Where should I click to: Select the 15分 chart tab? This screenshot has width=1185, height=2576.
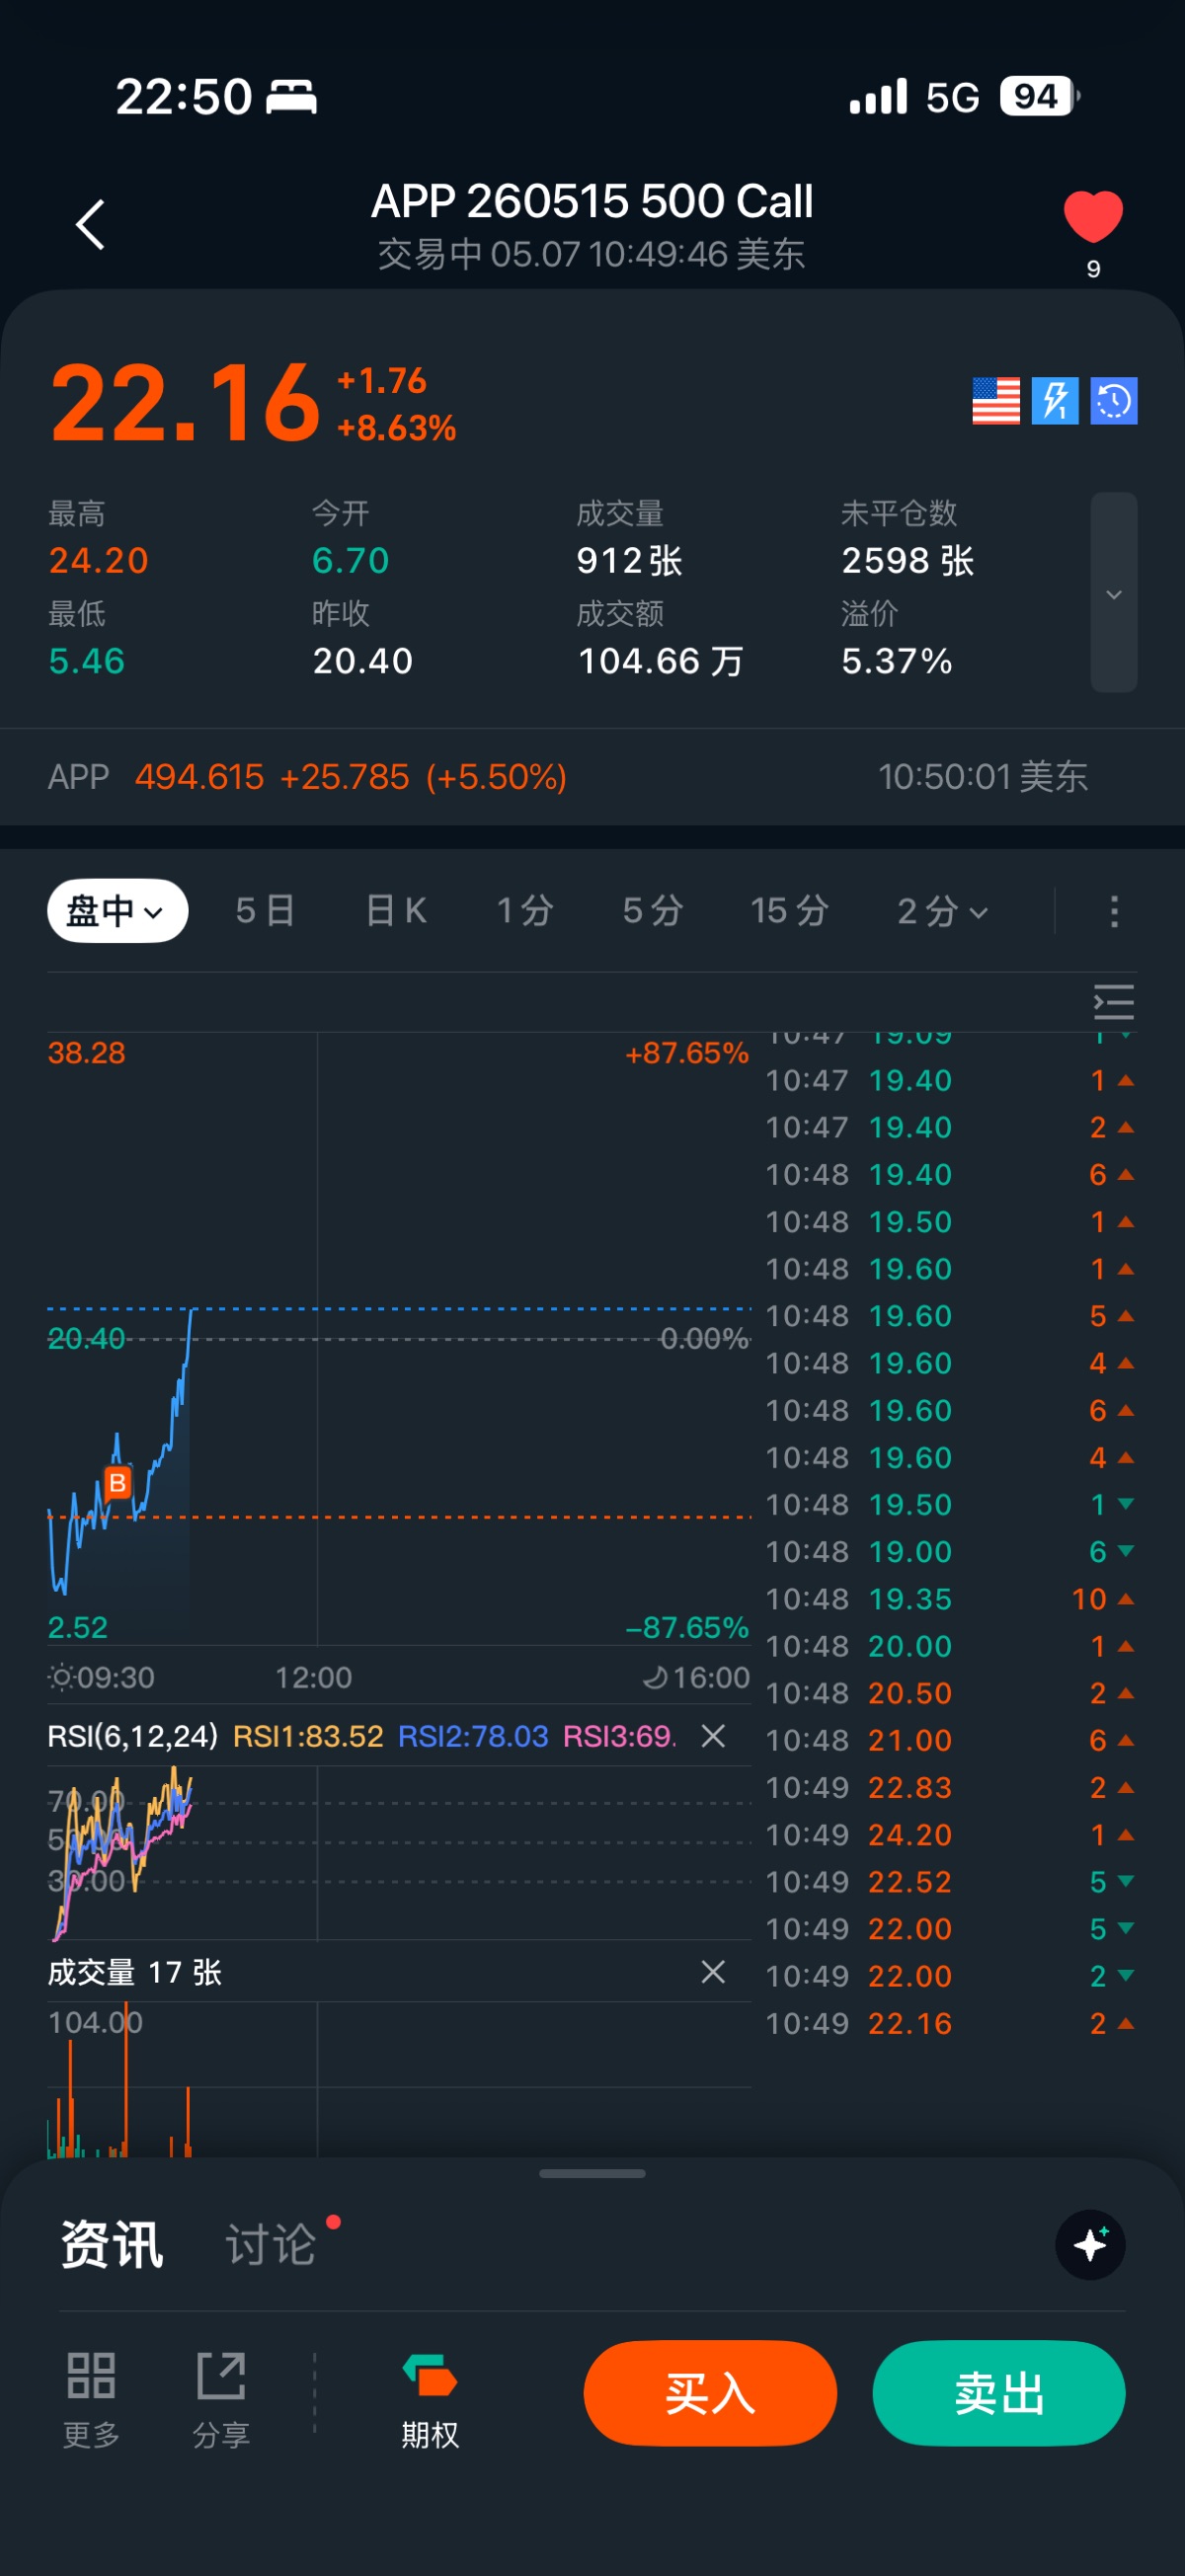[x=790, y=911]
